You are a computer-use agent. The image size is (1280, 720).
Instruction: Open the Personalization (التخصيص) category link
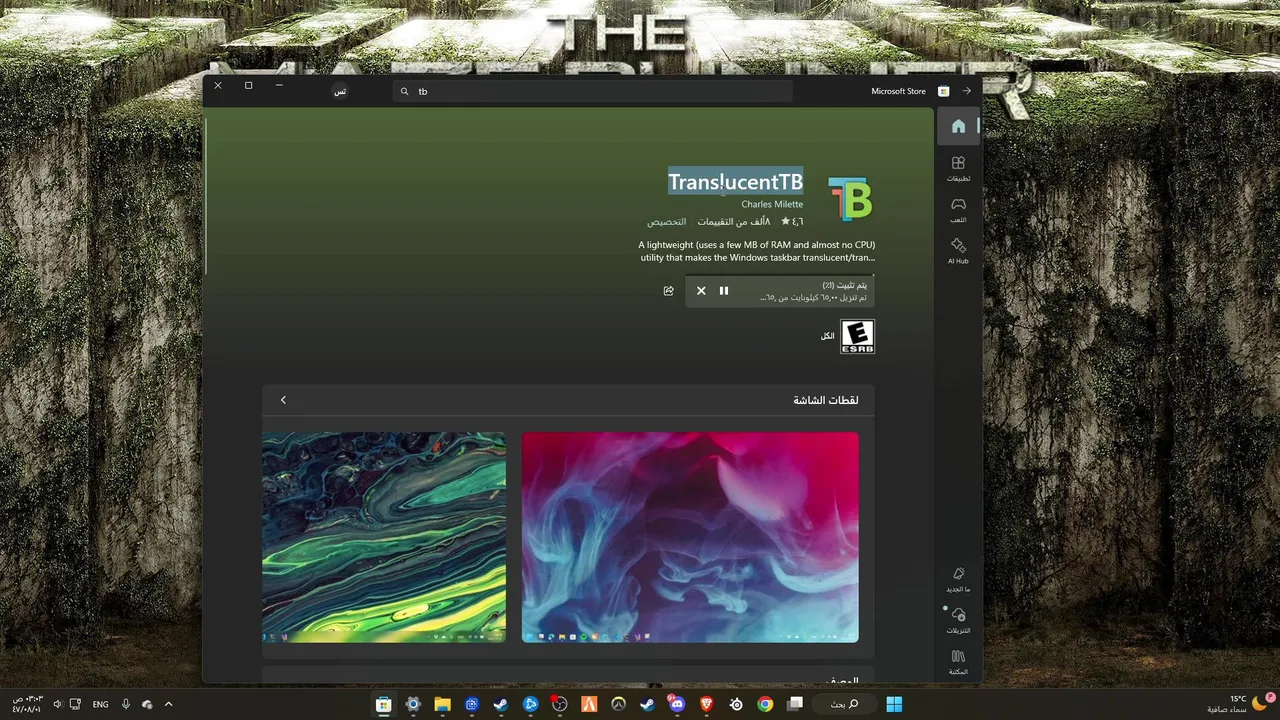666,221
